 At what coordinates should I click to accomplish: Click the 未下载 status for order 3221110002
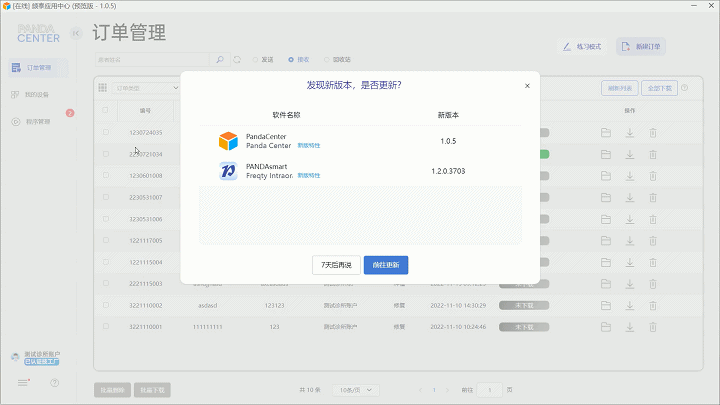524,305
